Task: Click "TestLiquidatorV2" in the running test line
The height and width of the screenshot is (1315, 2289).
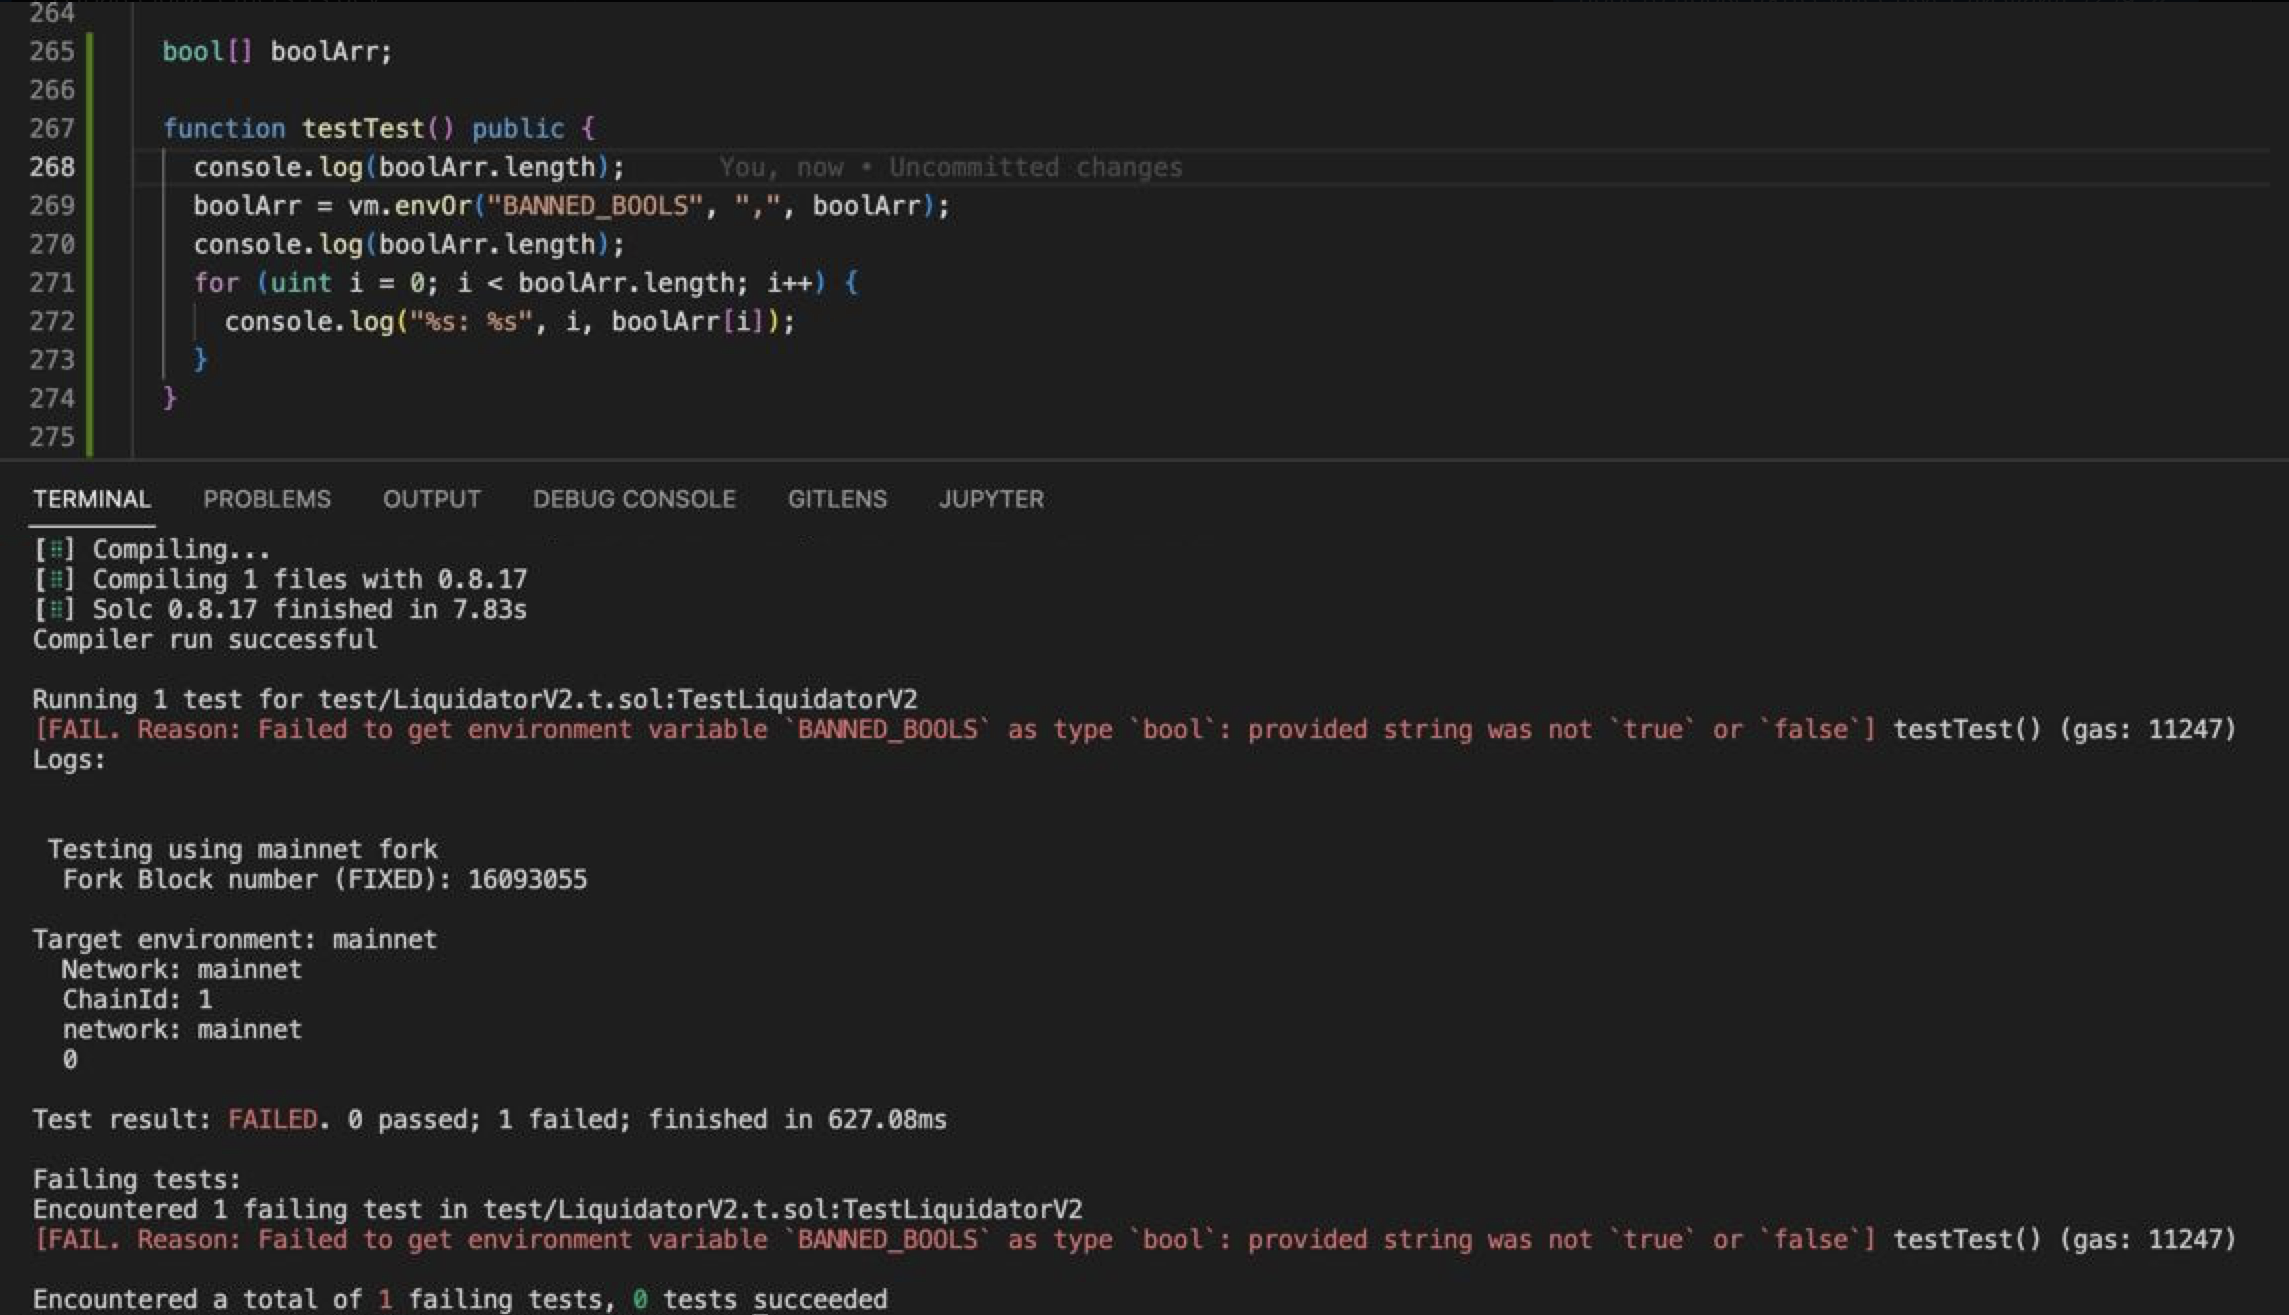Action: pyautogui.click(x=790, y=699)
